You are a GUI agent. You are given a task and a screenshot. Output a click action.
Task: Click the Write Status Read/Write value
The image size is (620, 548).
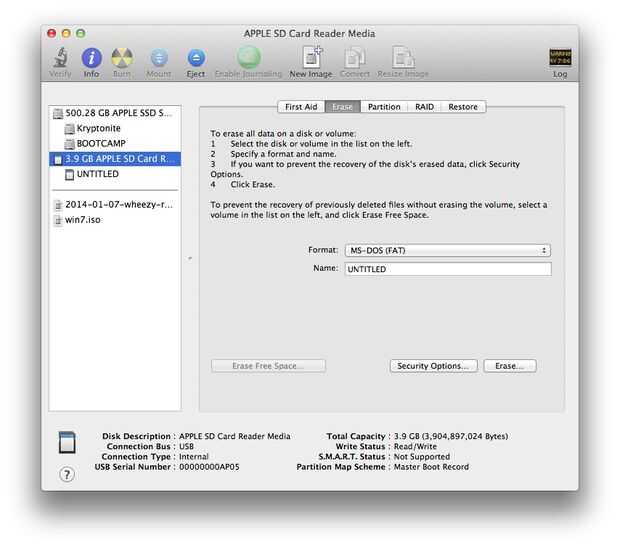(x=415, y=446)
